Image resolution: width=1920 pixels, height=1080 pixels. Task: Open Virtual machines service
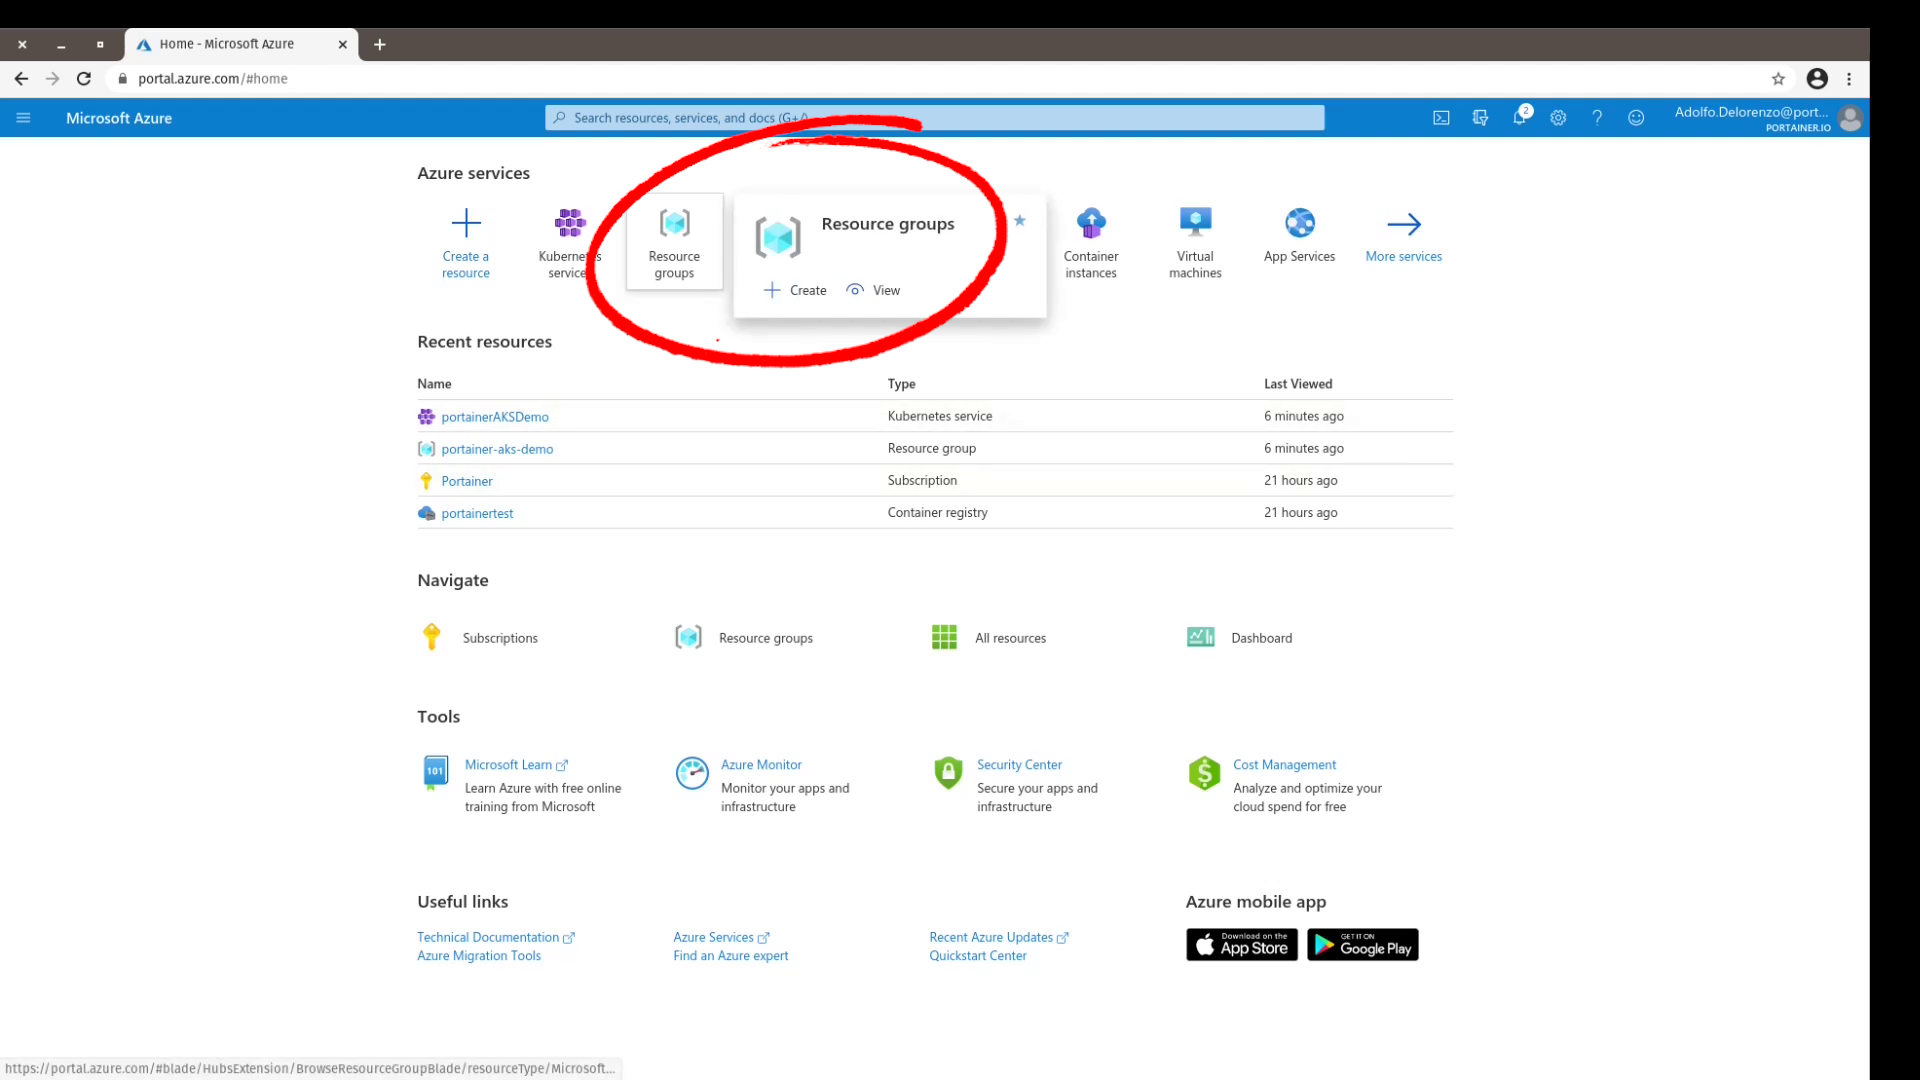1195,242
